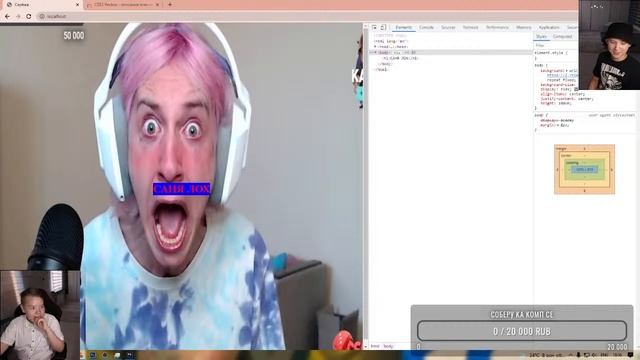Click the align-items: center declaration
Image resolution: width=640 pixels, height=360 pixels.
click(x=562, y=94)
